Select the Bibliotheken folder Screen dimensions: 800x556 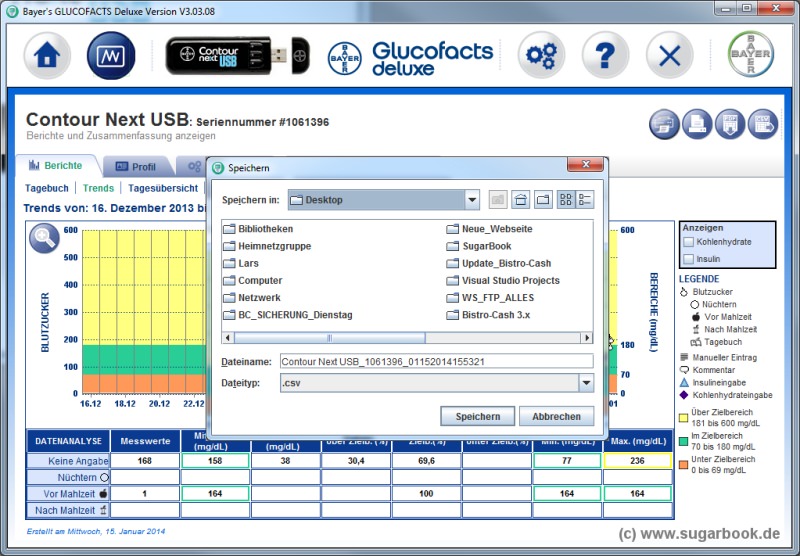click(258, 229)
